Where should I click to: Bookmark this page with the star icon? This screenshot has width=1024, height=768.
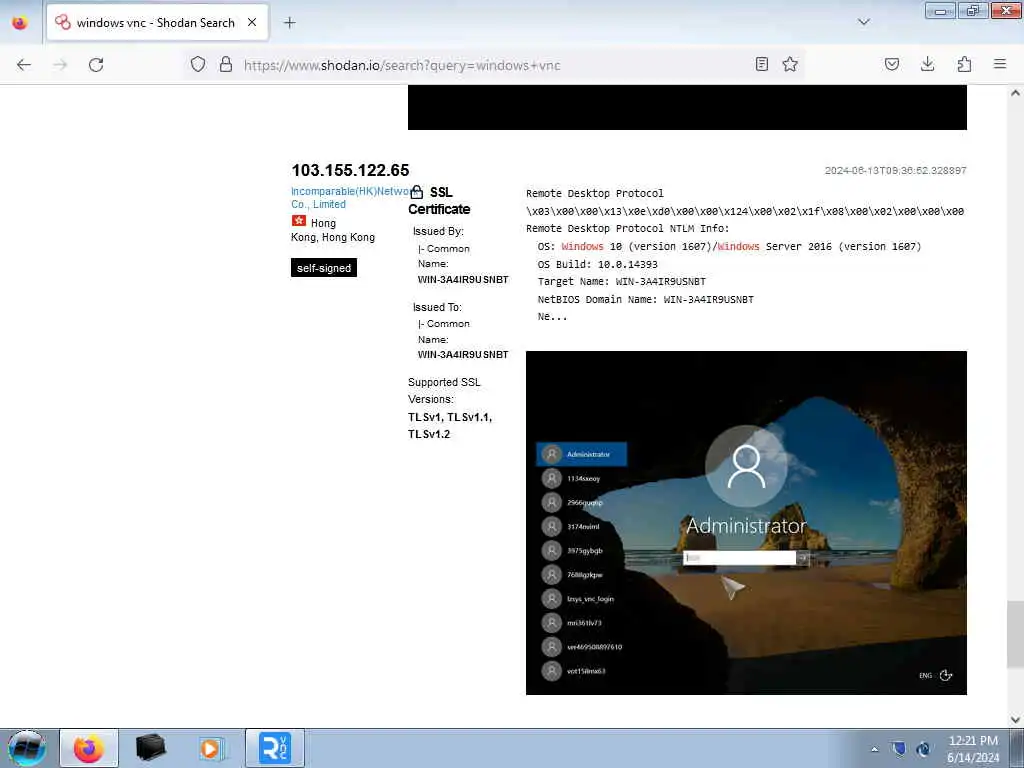pyautogui.click(x=790, y=64)
